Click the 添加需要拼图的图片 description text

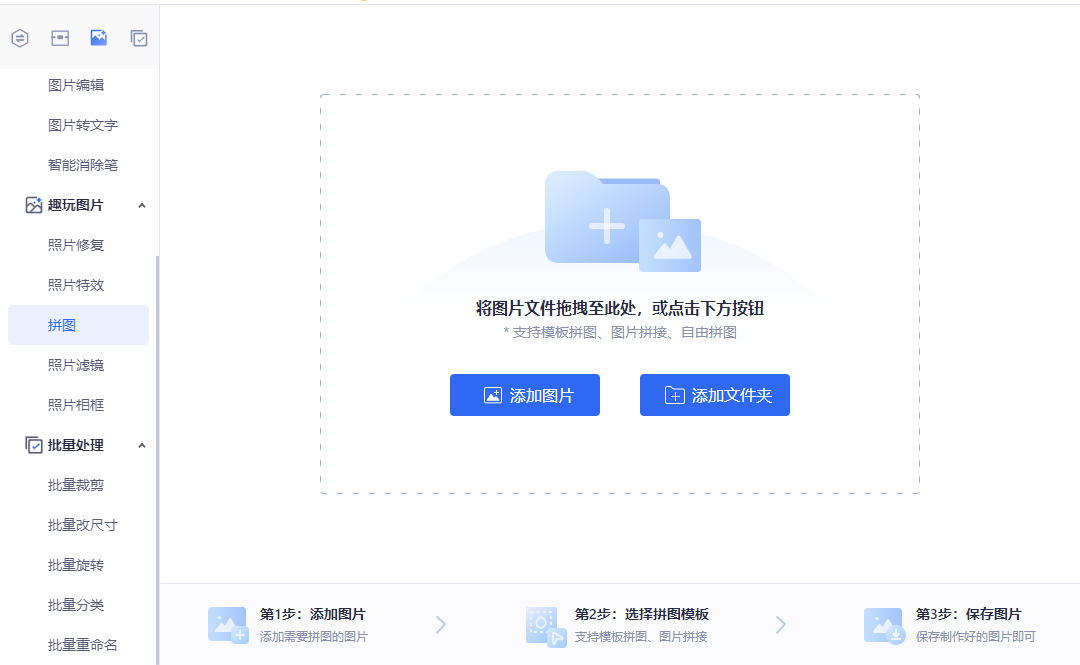tap(313, 637)
